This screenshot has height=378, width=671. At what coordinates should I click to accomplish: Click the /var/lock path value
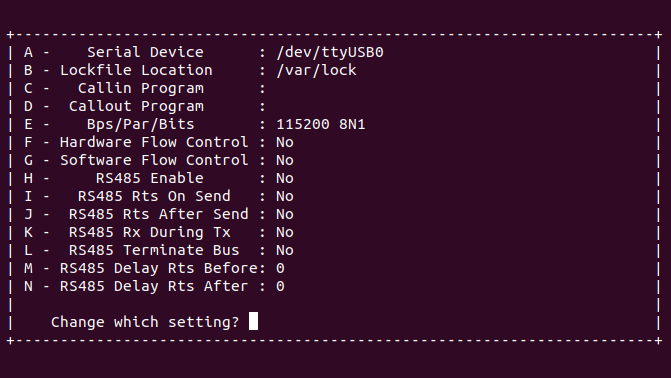[x=316, y=70]
